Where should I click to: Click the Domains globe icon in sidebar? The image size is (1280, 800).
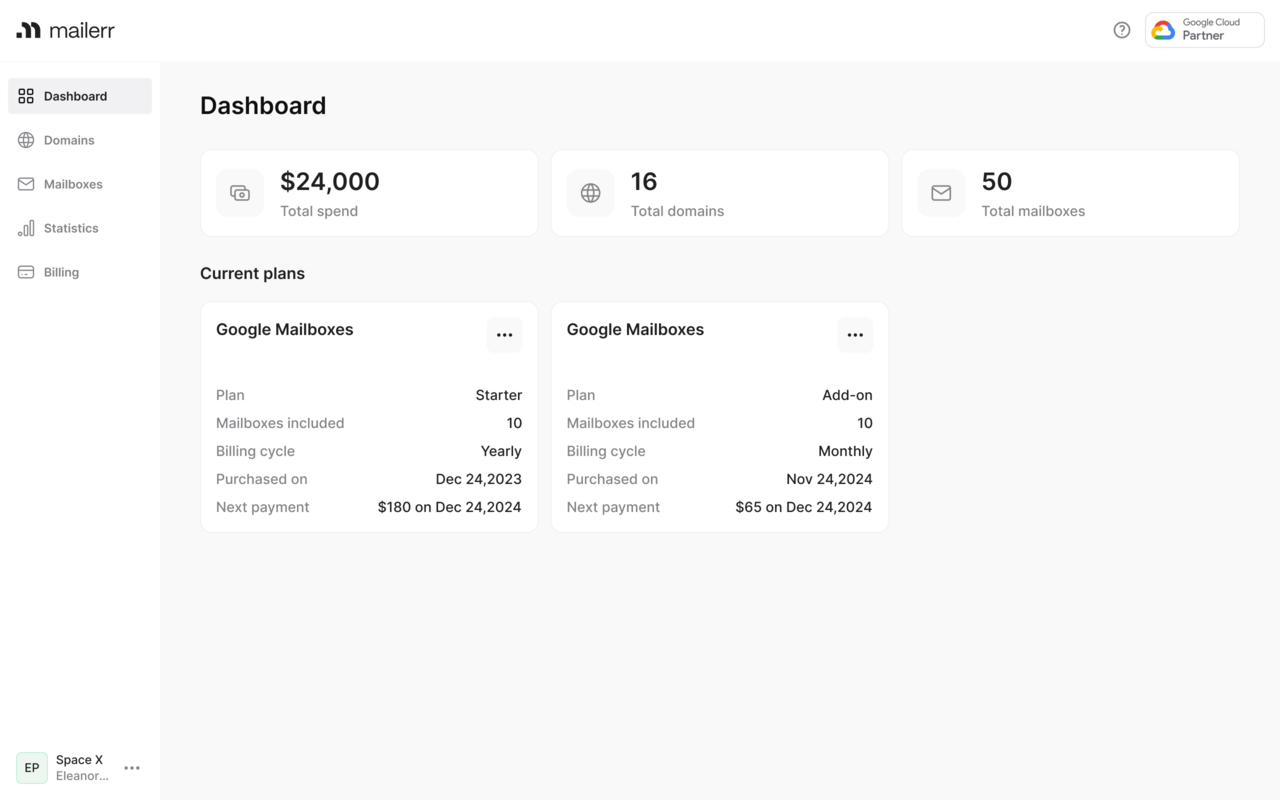26,140
